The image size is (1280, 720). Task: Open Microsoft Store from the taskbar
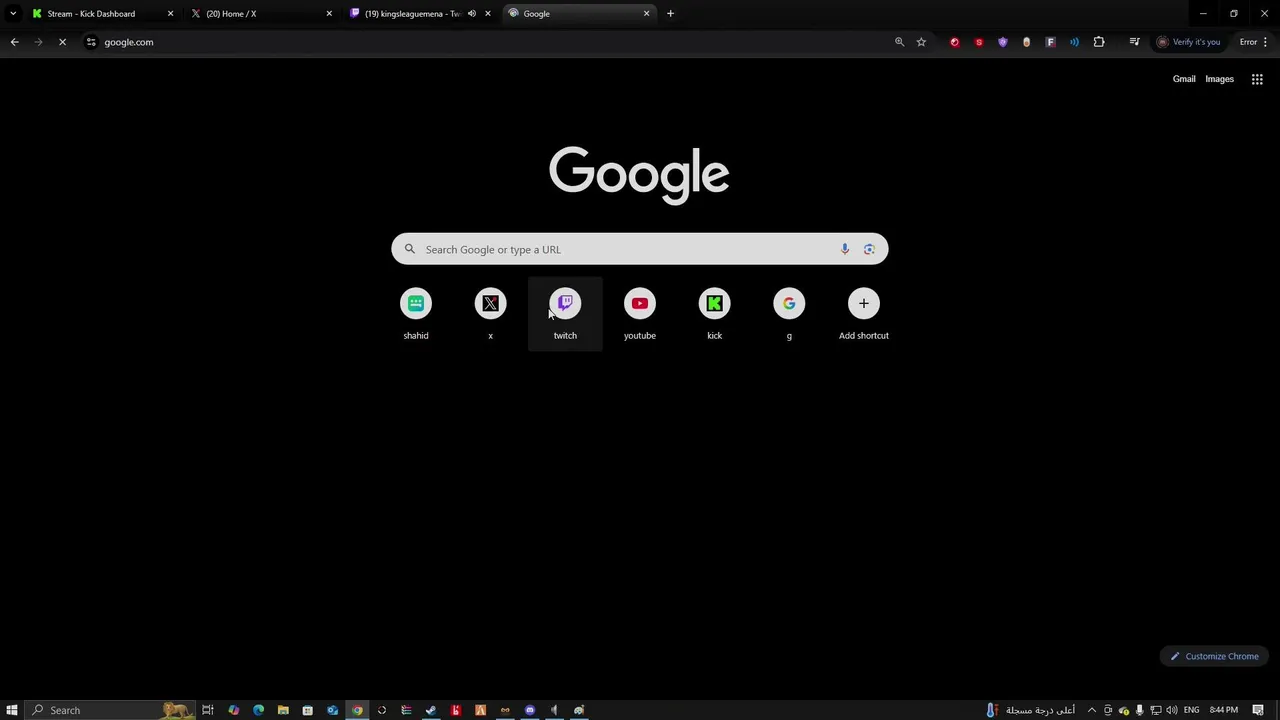[307, 710]
